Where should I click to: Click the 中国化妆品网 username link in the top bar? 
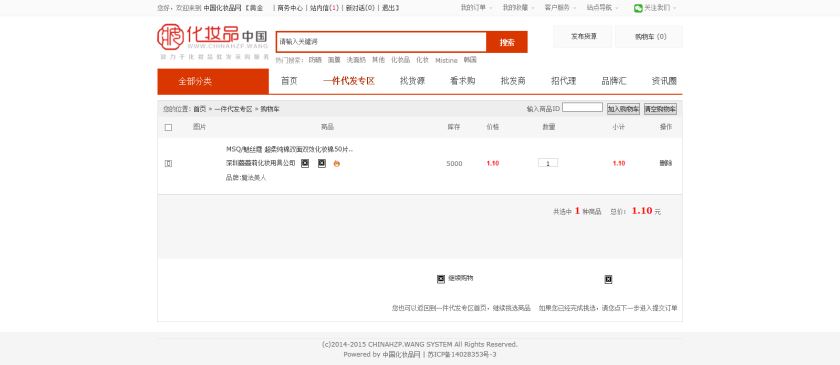(x=222, y=8)
